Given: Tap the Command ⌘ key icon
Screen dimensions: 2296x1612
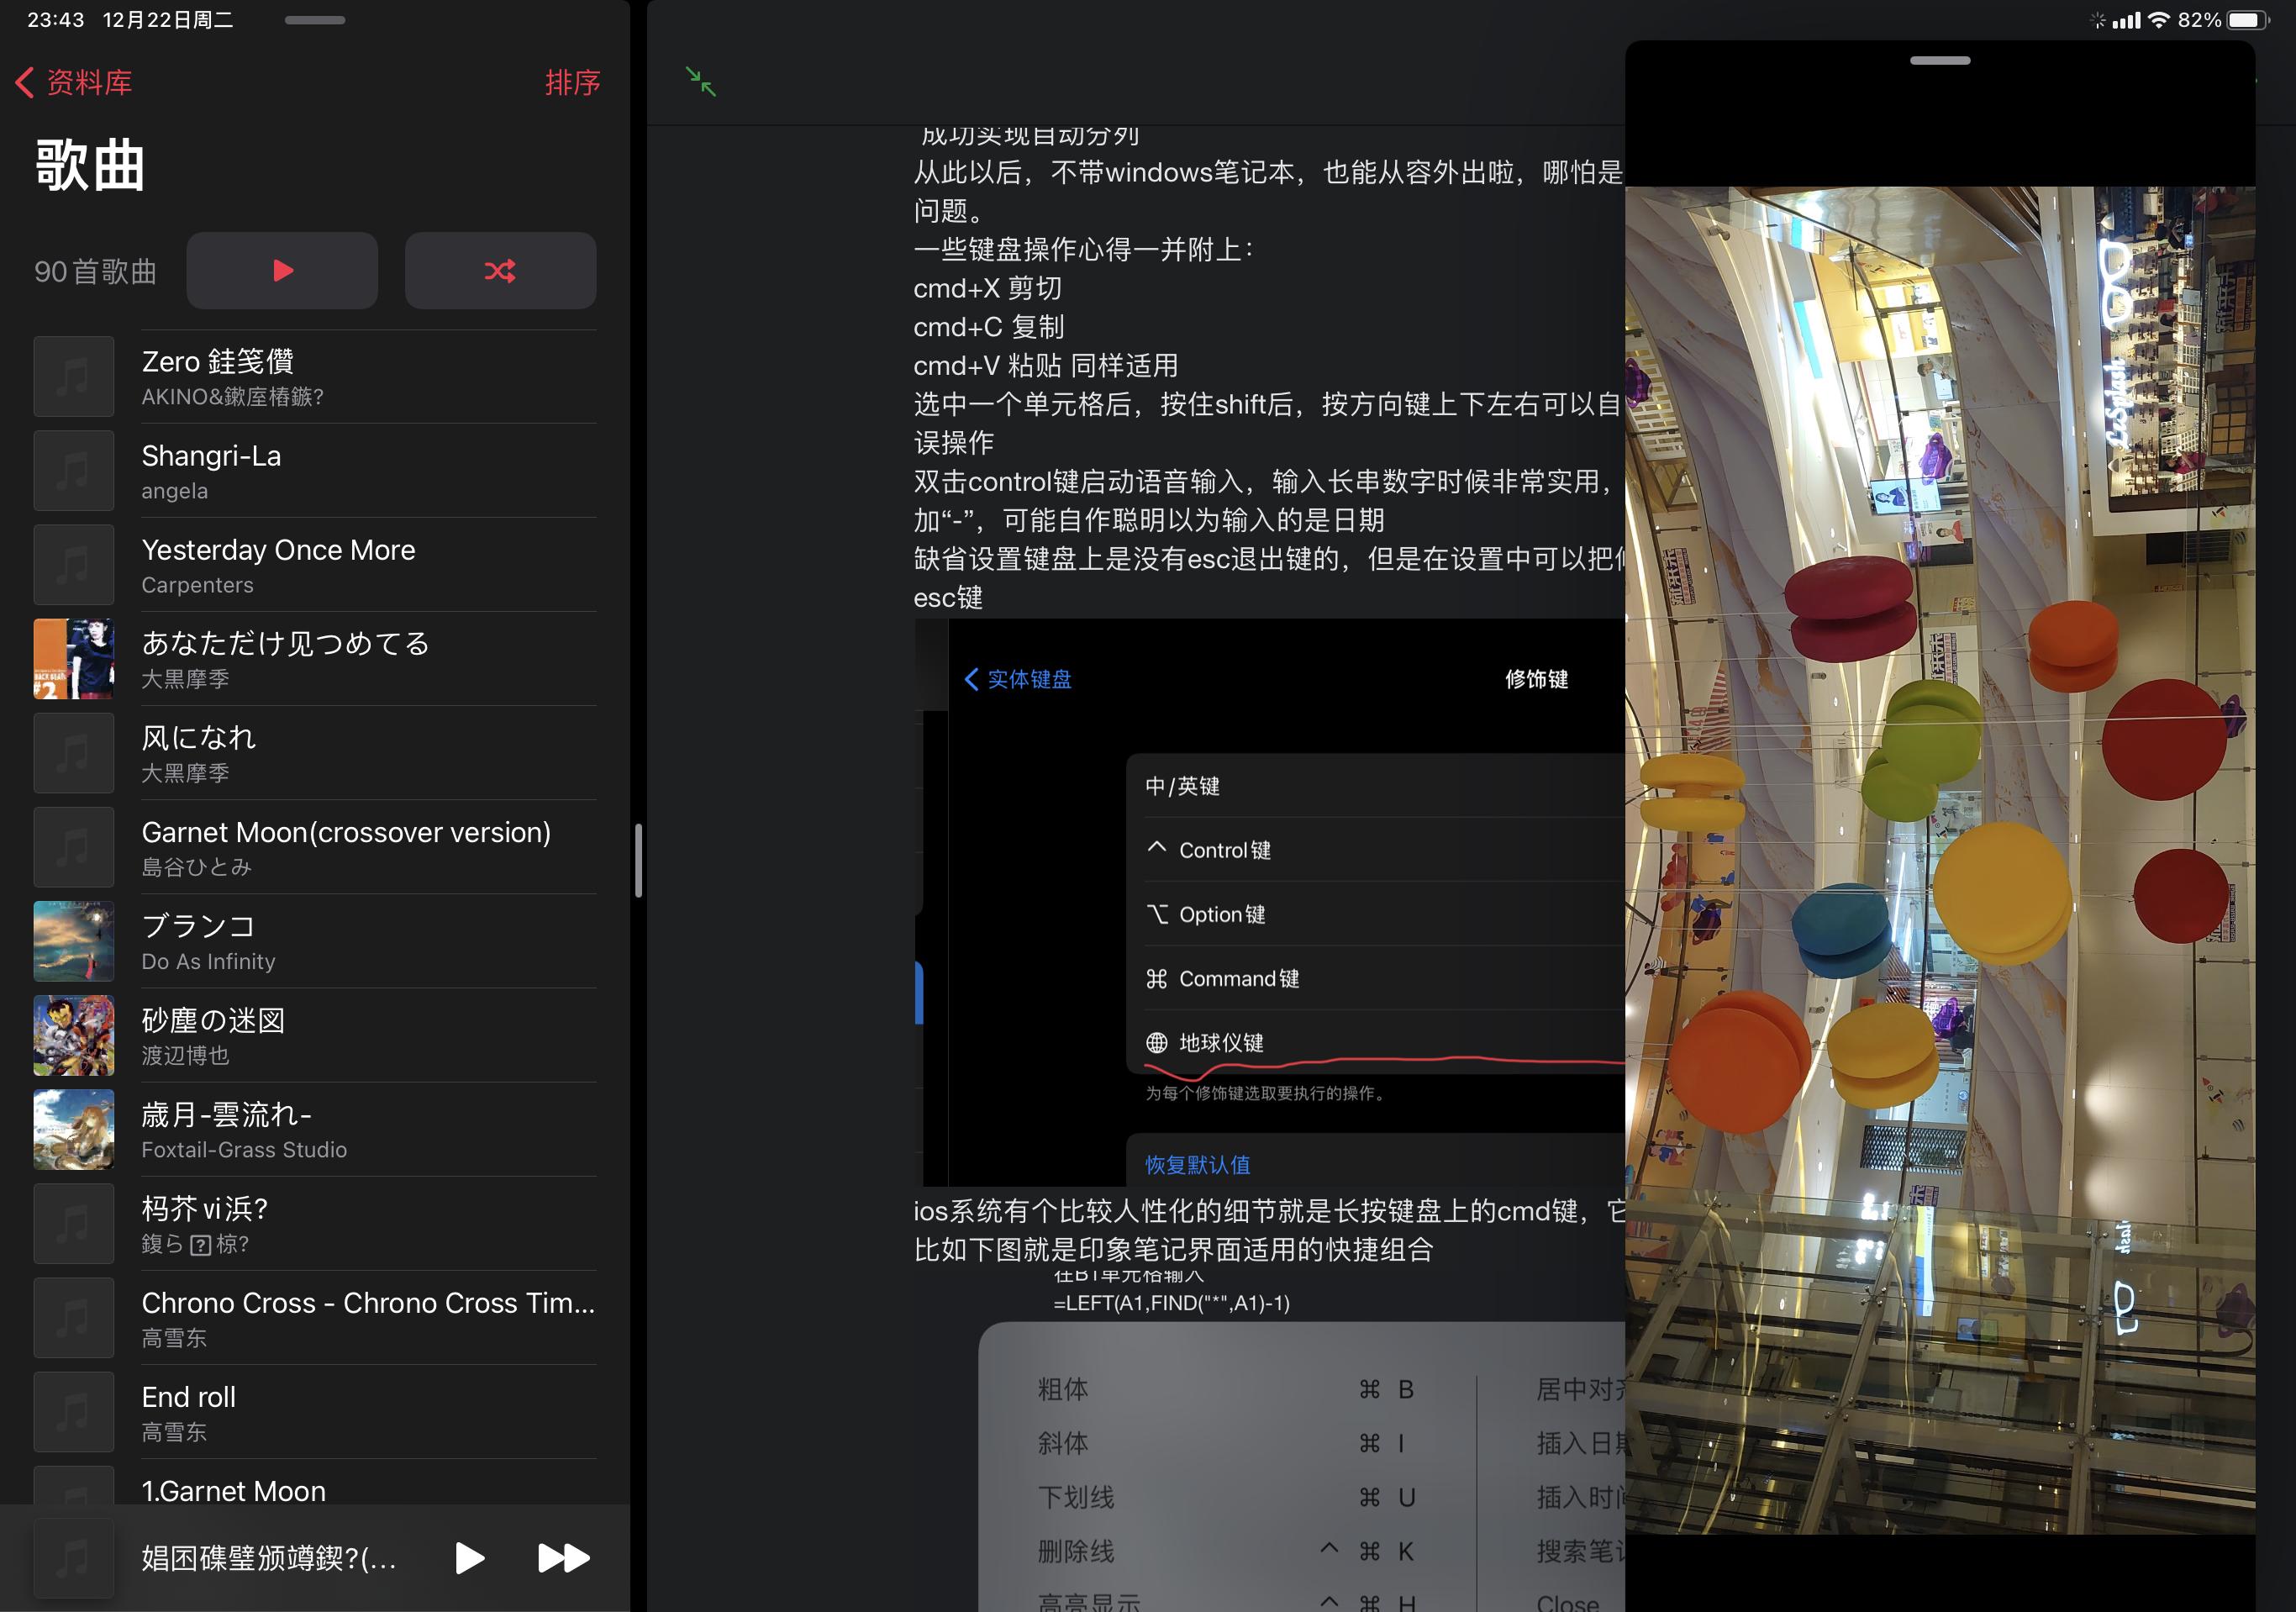Looking at the screenshot, I should click(1157, 978).
